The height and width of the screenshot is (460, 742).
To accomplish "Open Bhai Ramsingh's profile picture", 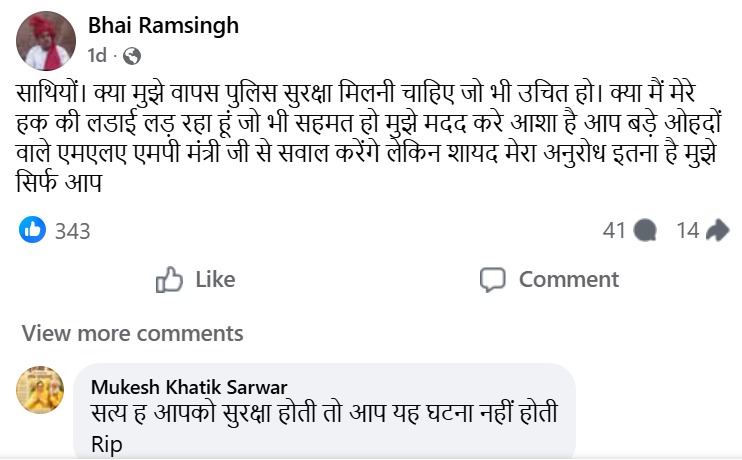I will tap(46, 41).
